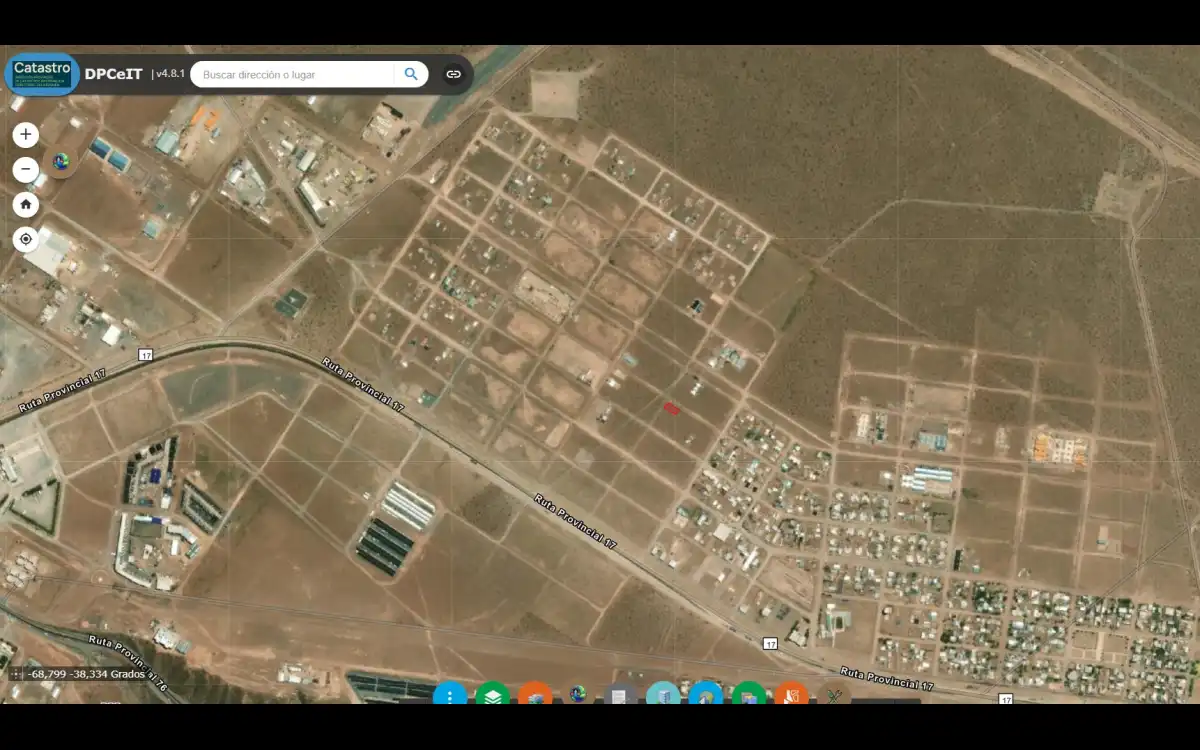Click the search magnifier icon
This screenshot has width=1200, height=750.
411,74
